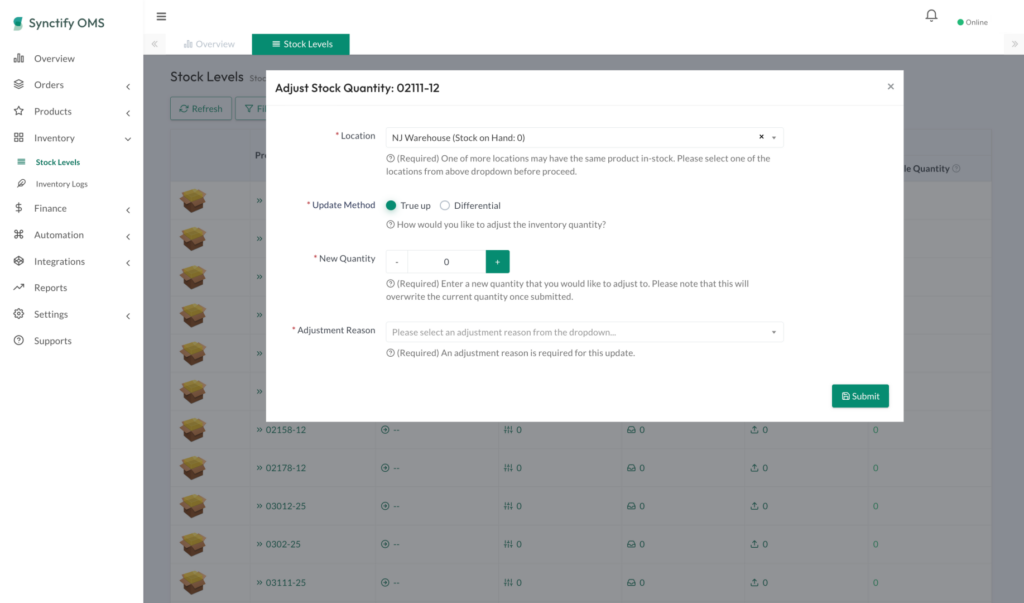Click the Inventory Logs feather icon
The height and width of the screenshot is (603, 1024).
pyautogui.click(x=22, y=184)
